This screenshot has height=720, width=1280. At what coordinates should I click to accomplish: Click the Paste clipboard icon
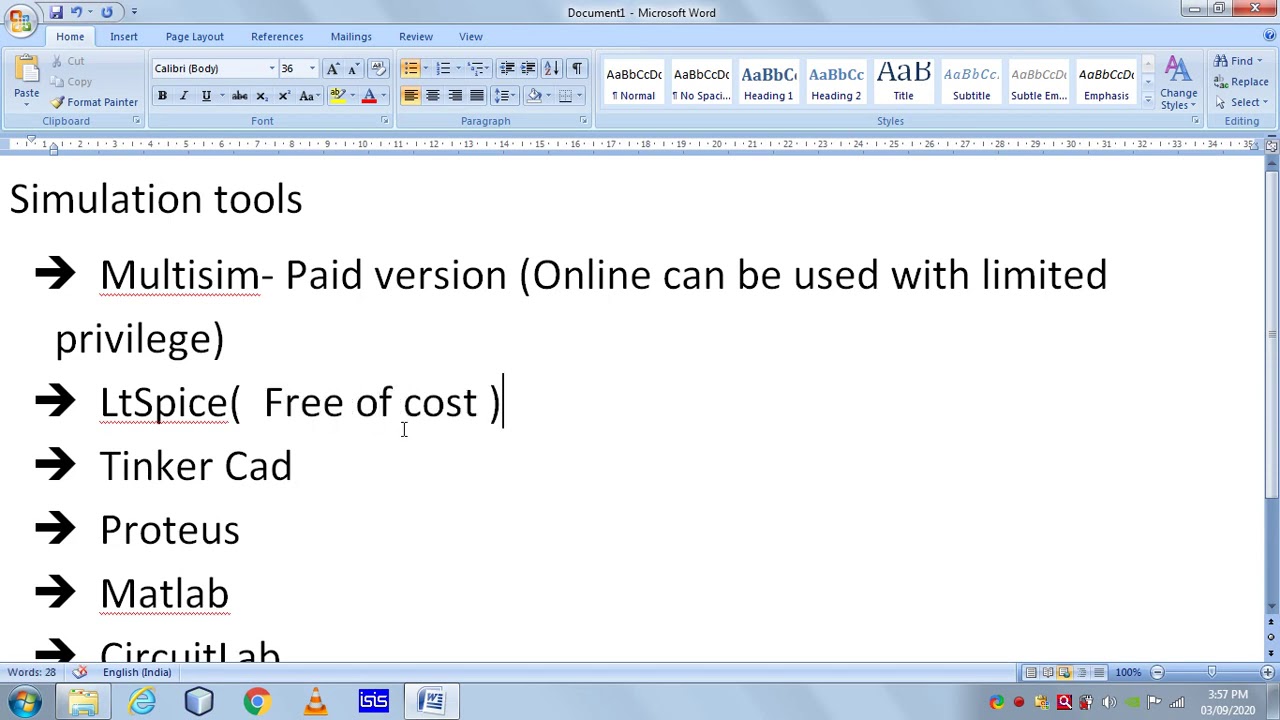pyautogui.click(x=27, y=70)
